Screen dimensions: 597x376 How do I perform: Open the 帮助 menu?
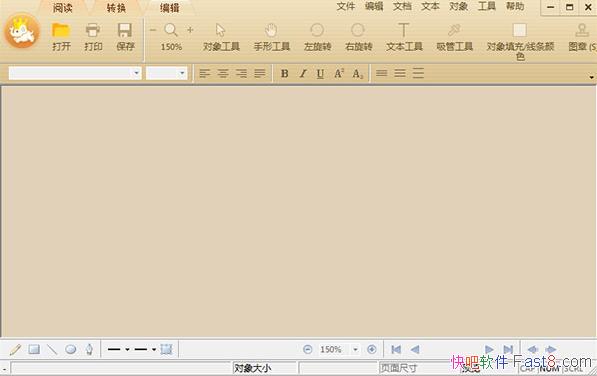point(515,6)
